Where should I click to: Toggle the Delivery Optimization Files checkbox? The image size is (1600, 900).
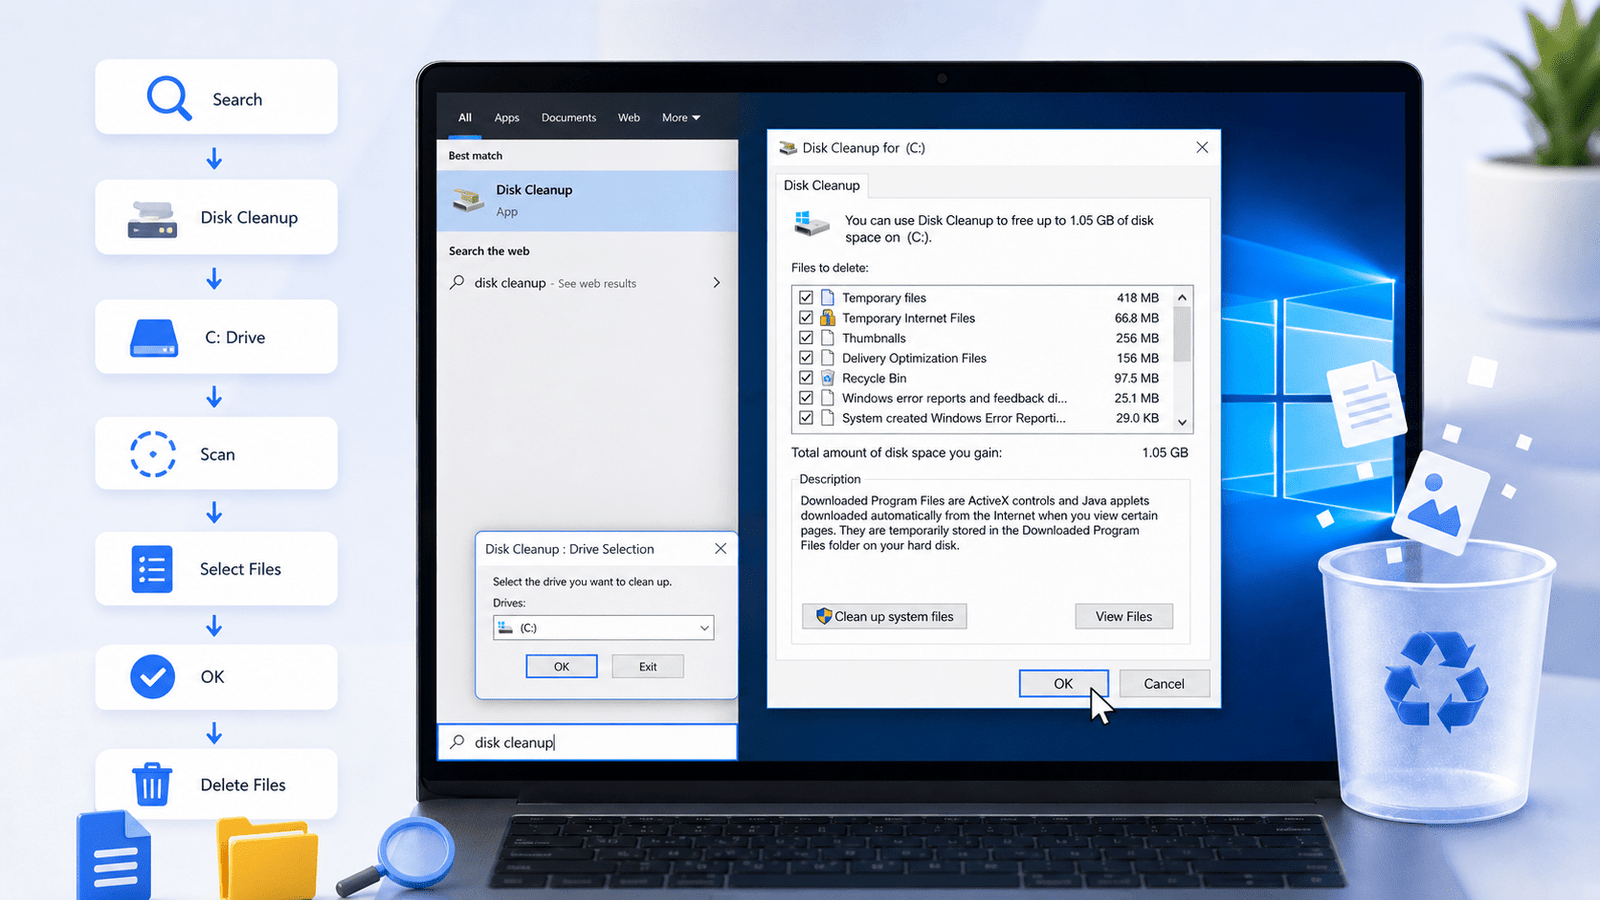pos(806,358)
